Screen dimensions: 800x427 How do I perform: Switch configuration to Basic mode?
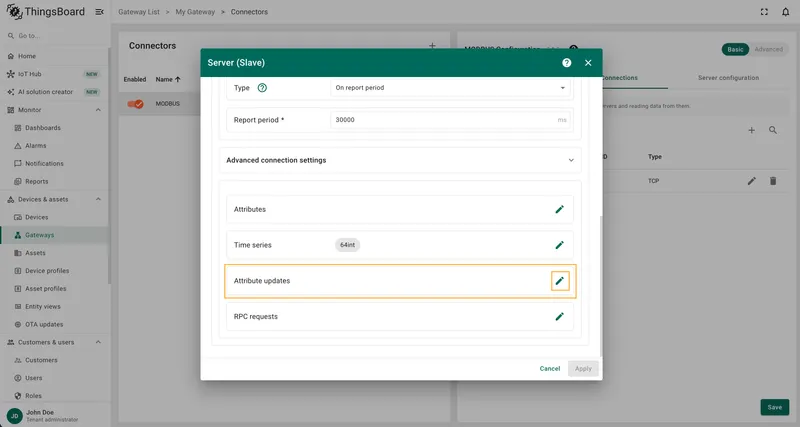735,49
